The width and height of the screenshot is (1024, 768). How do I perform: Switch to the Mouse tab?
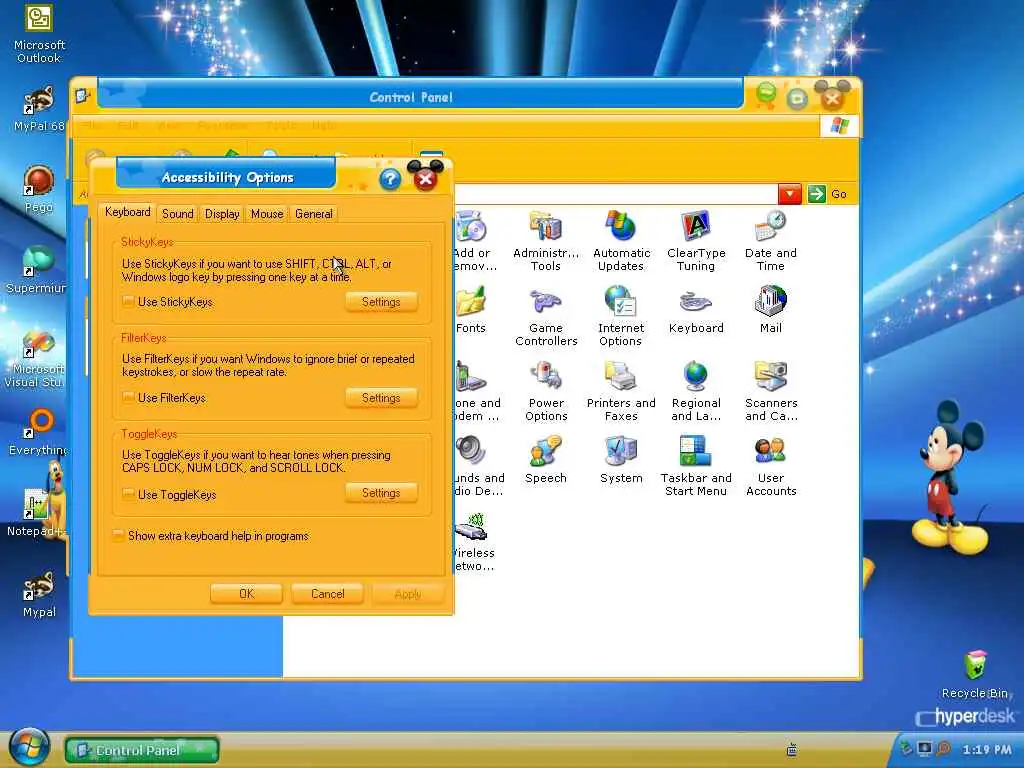pyautogui.click(x=267, y=214)
